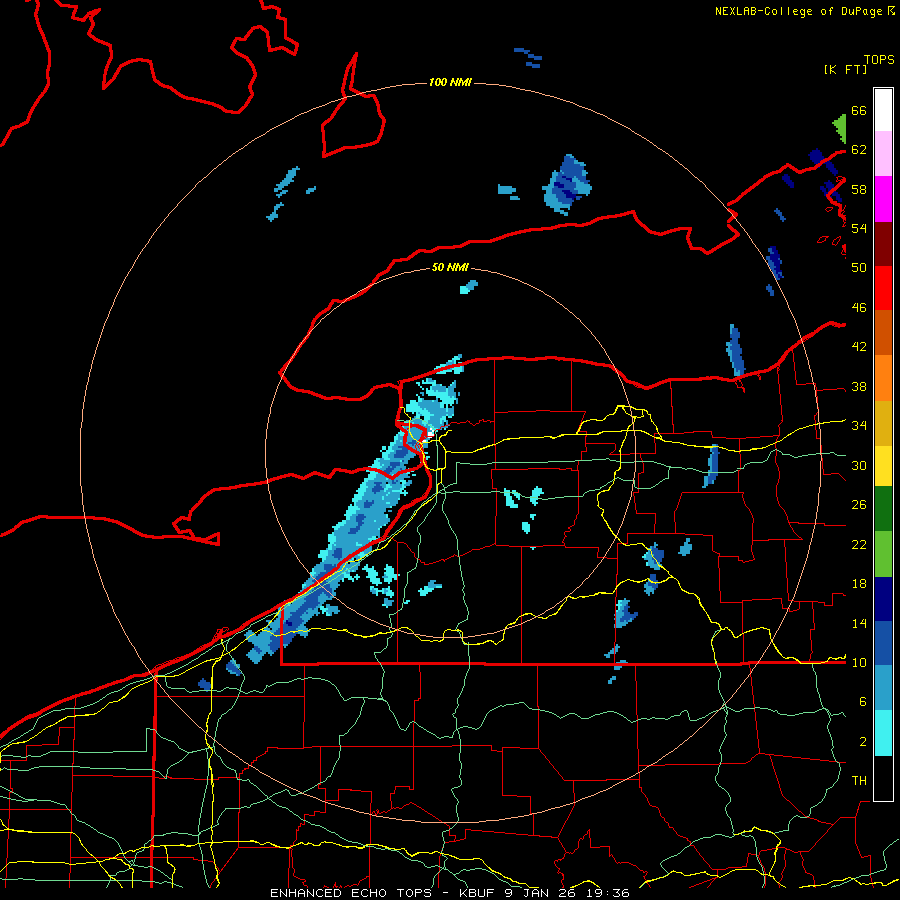Click the TOPS legend title
Image resolution: width=900 pixels, height=900 pixels.
(x=879, y=59)
